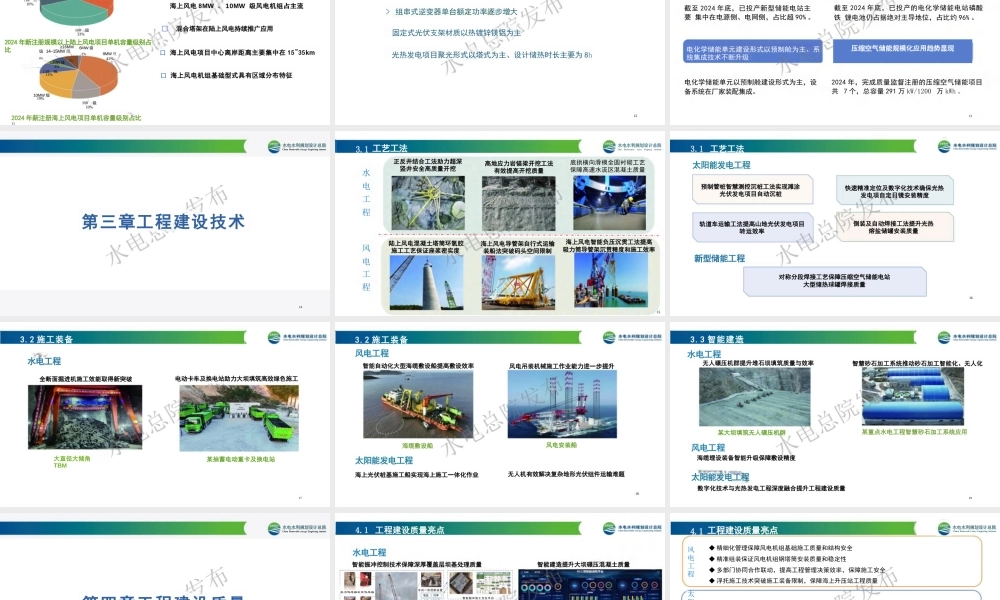Click the blue 压缩空气储能规模化应用趋势显现 box
1000x600 pixels.
pos(902,50)
